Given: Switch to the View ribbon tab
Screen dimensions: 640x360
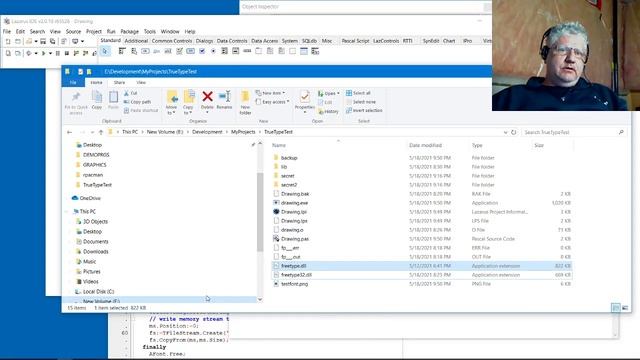Looking at the screenshot, I should click(141, 82).
